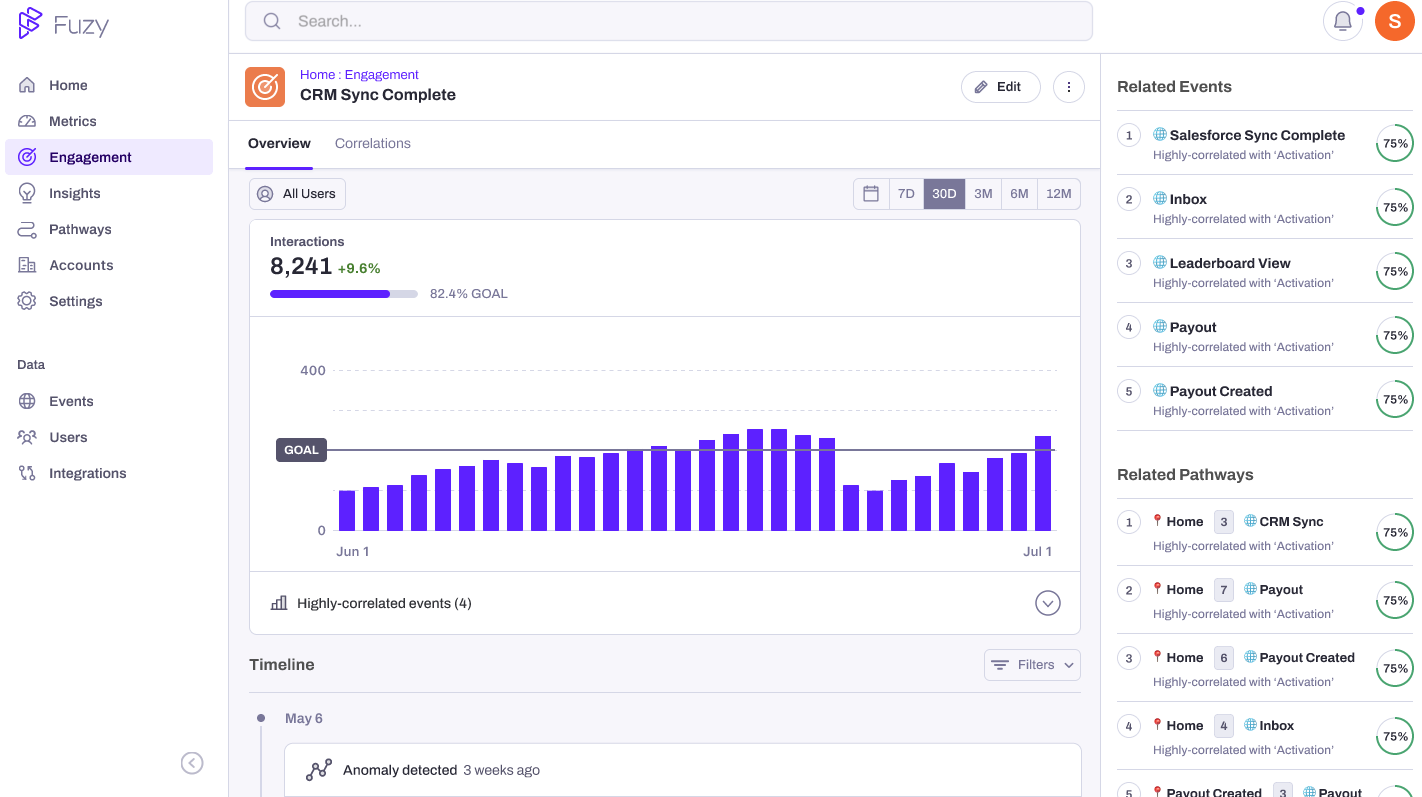Go to Pathways in the sidebar
This screenshot has width=1422, height=797.
(x=109, y=229)
